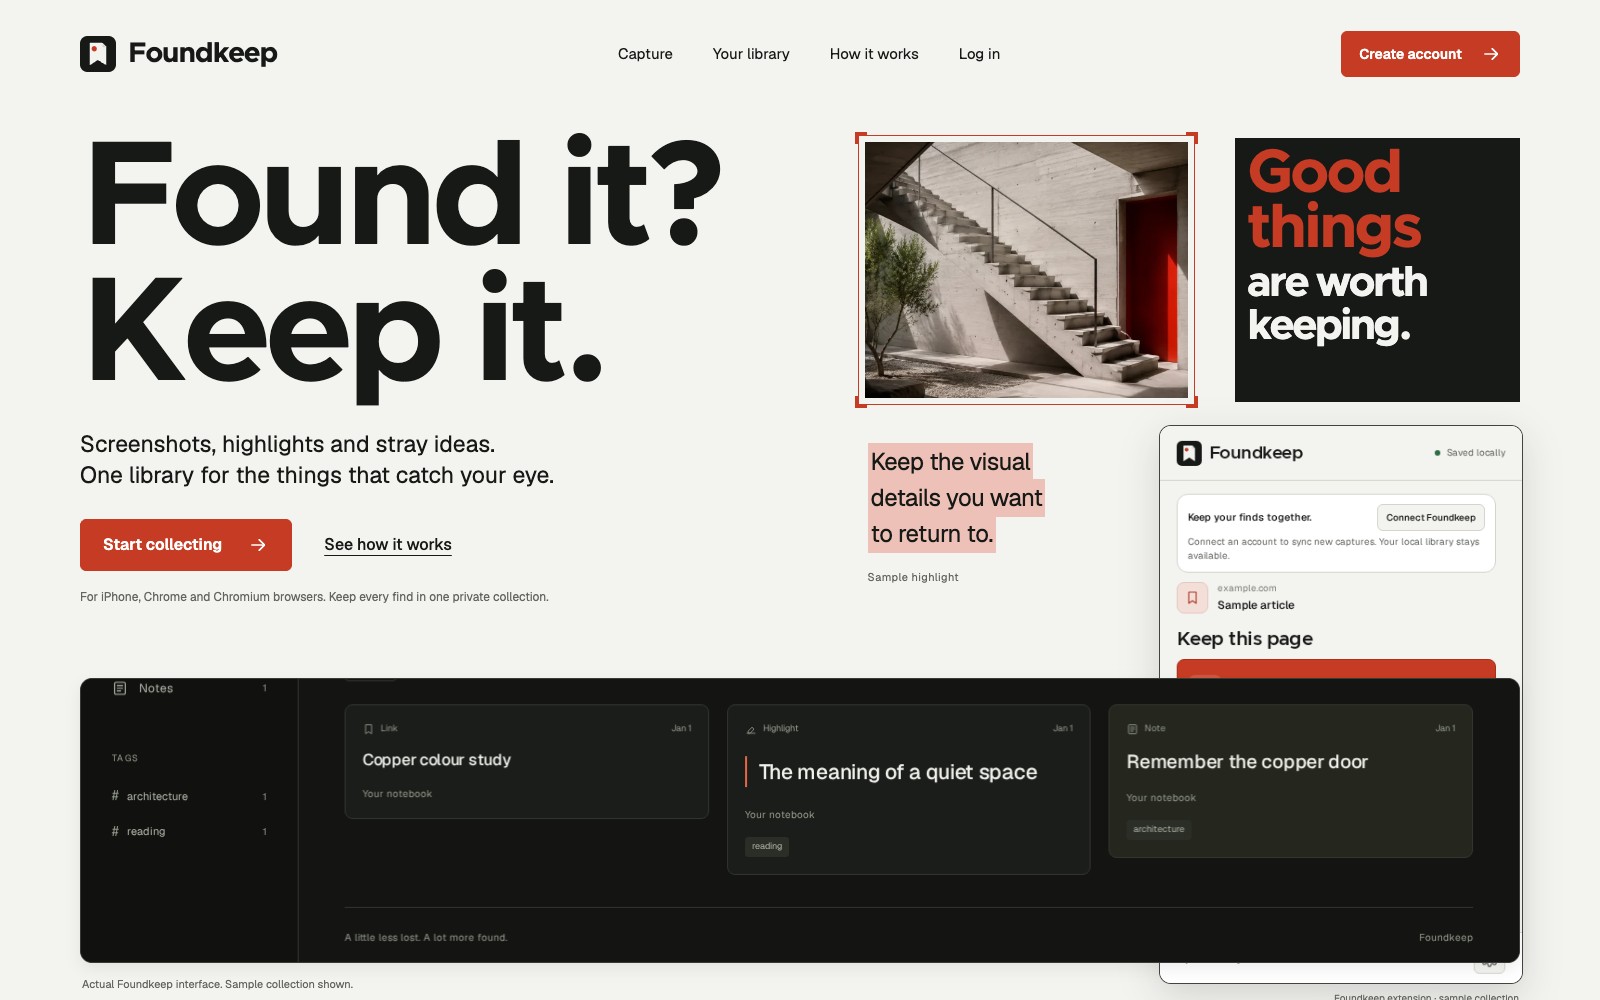Viewport: 1600px width, 1000px height.
Task: Click the Keep this page heading
Action: (x=1245, y=639)
